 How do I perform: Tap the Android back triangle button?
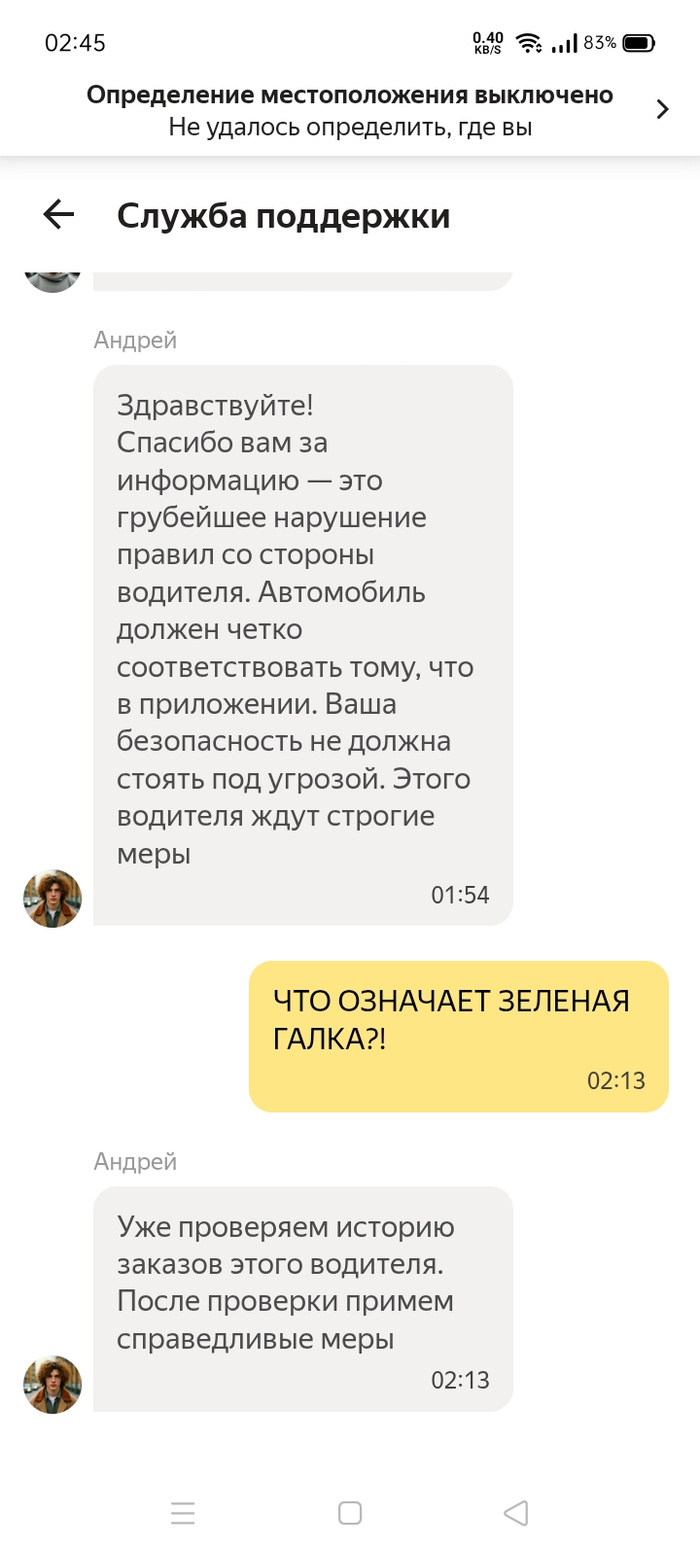(516, 1513)
